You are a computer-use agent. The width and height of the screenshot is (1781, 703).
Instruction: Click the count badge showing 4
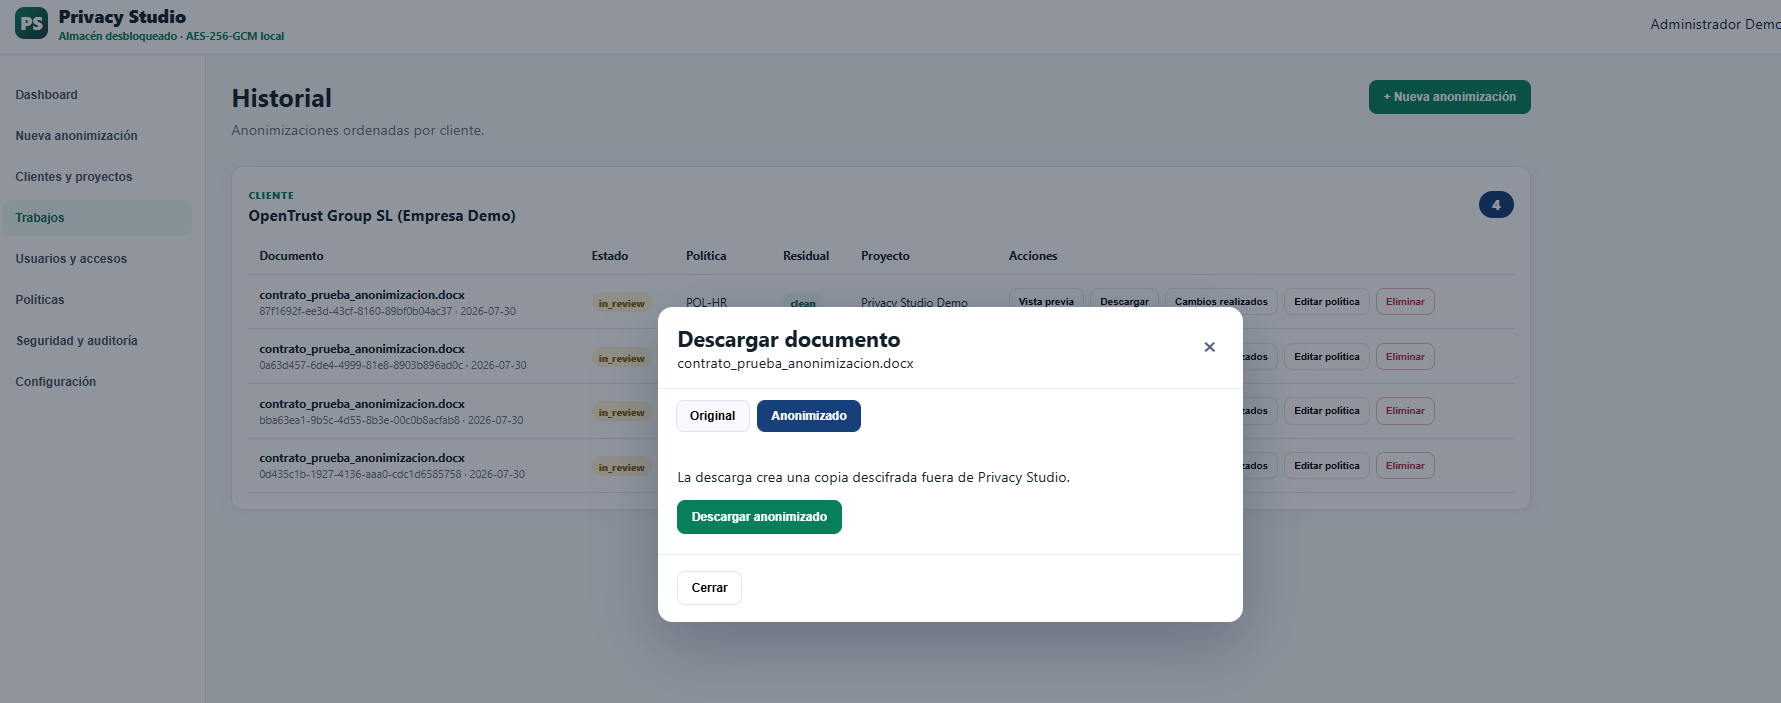click(1496, 205)
